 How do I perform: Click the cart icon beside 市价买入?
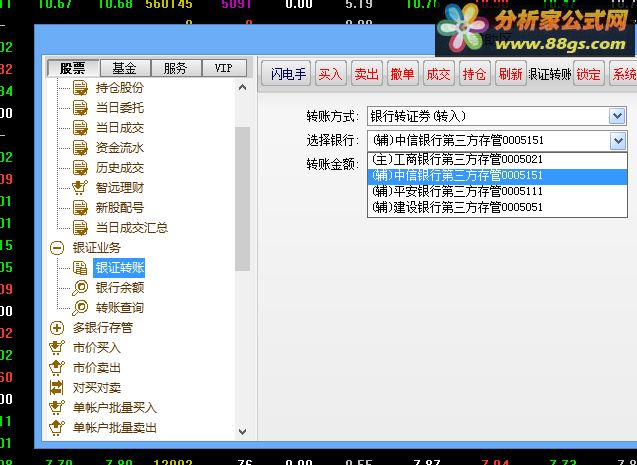coord(56,348)
